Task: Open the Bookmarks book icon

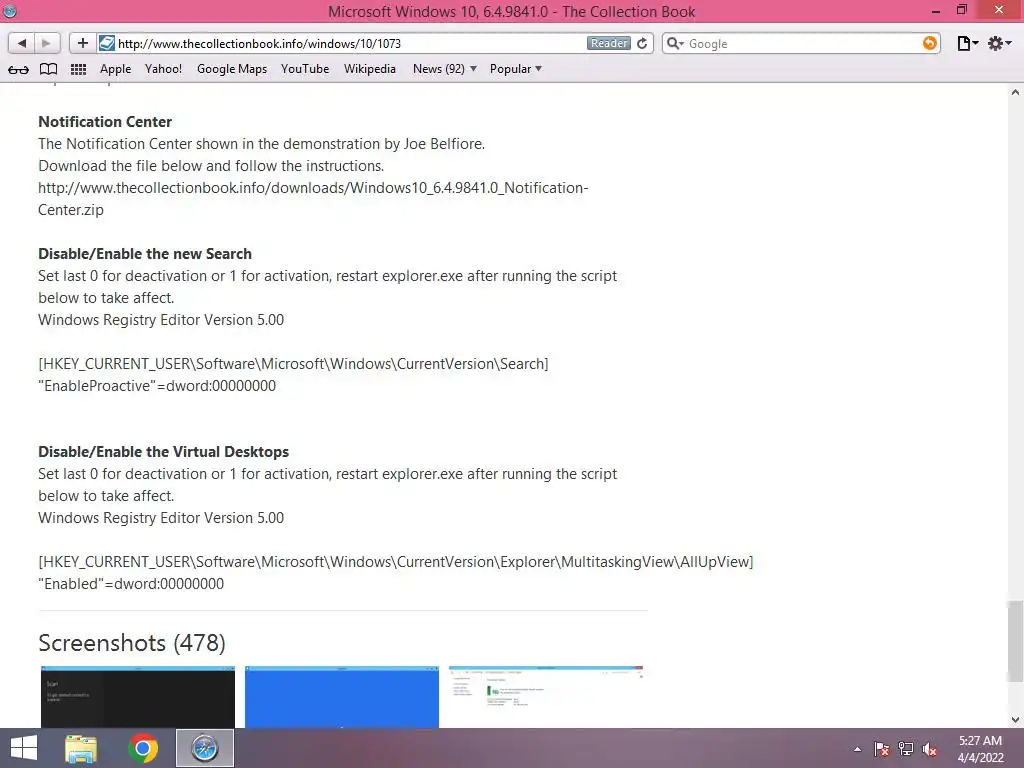Action: (x=48, y=69)
